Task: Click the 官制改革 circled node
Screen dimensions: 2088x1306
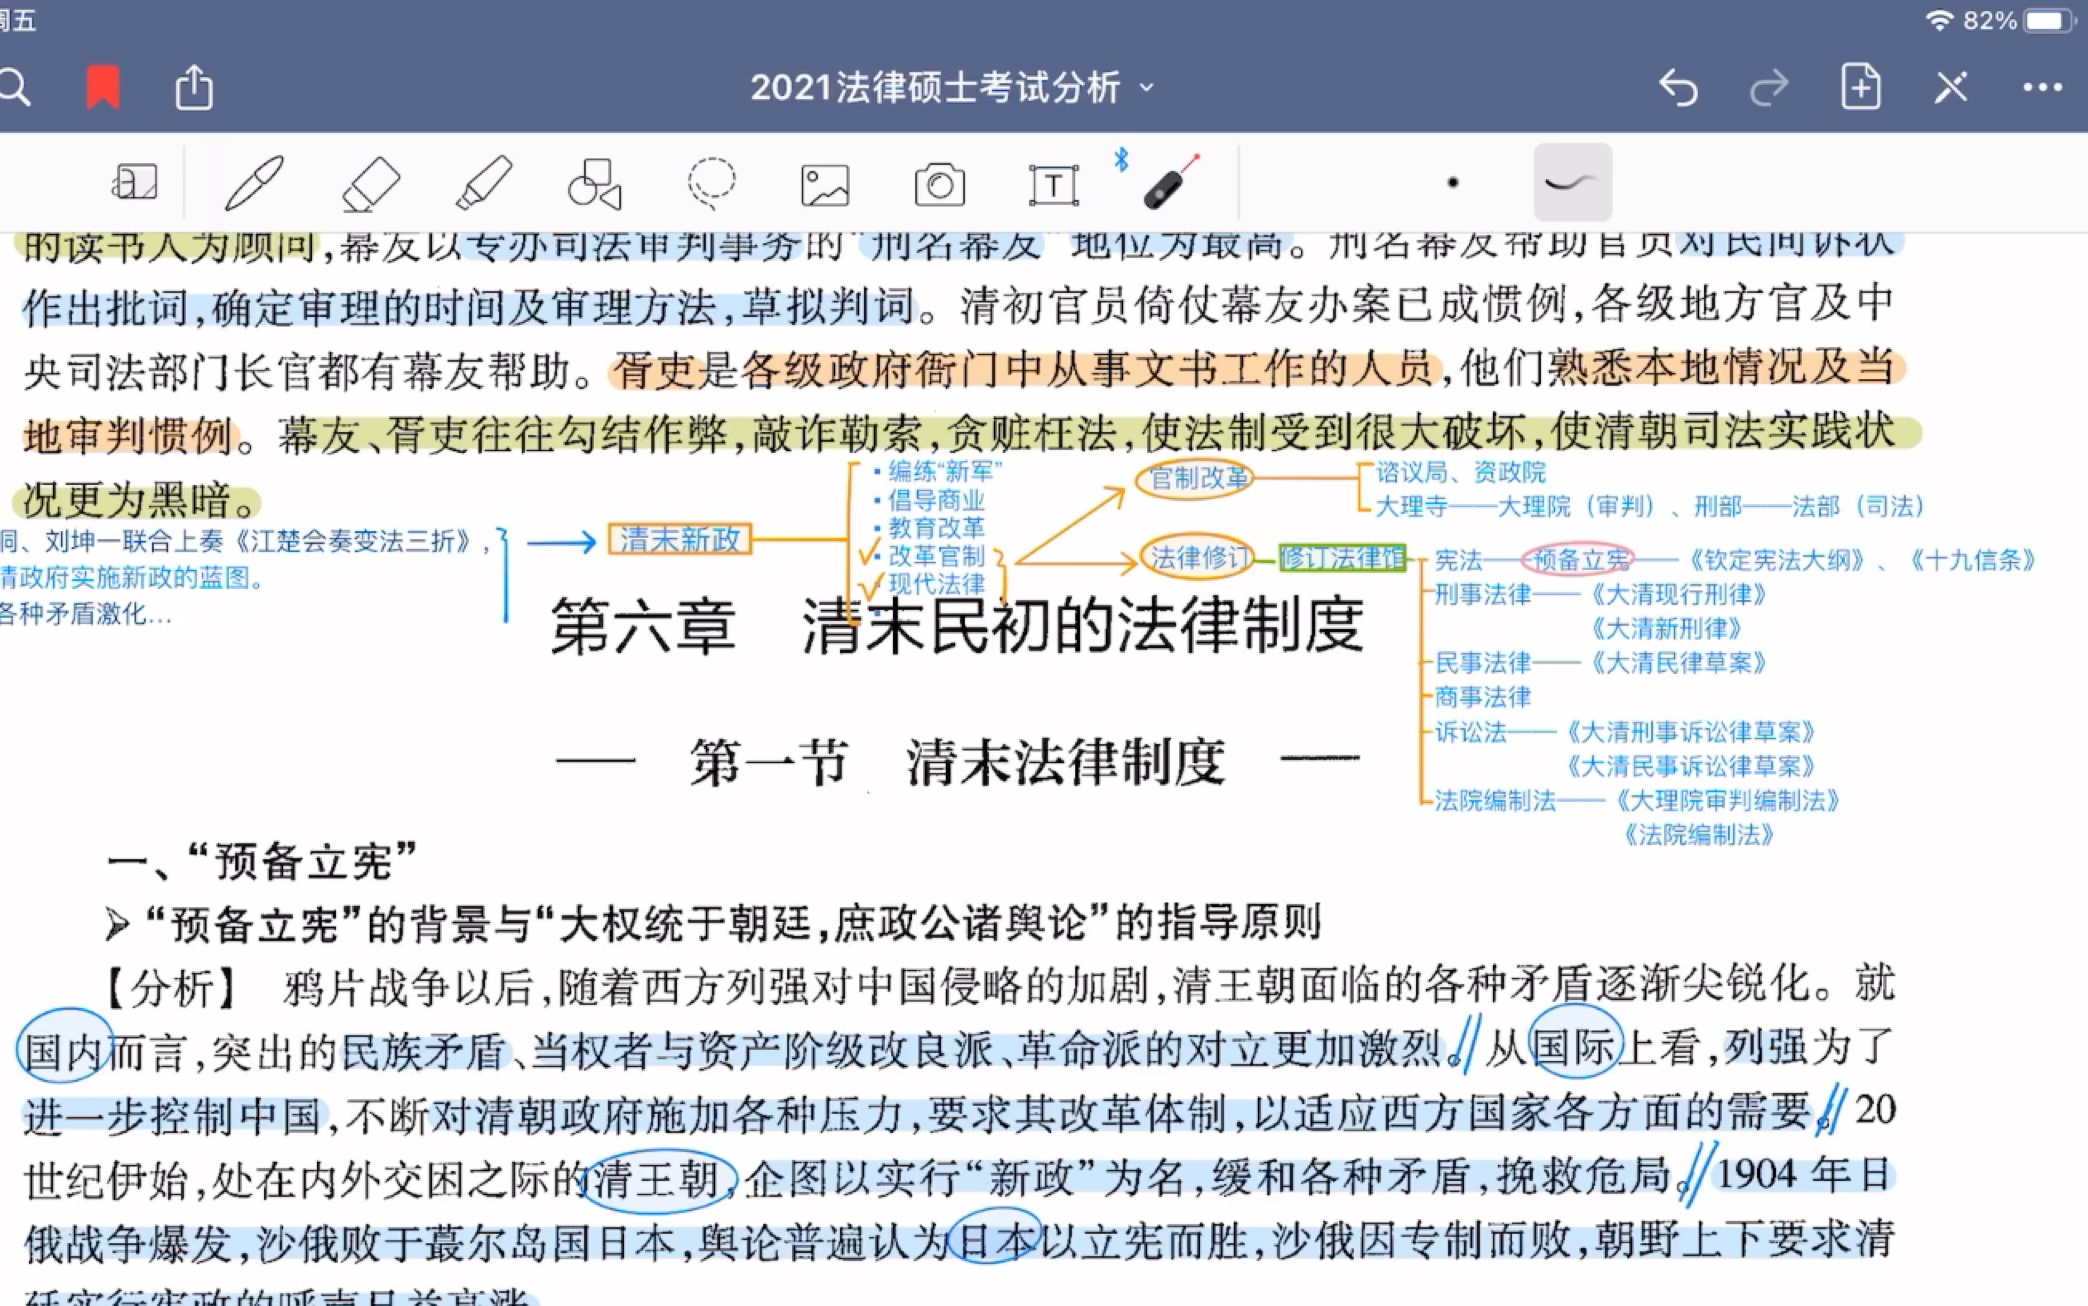Action: 1196,478
